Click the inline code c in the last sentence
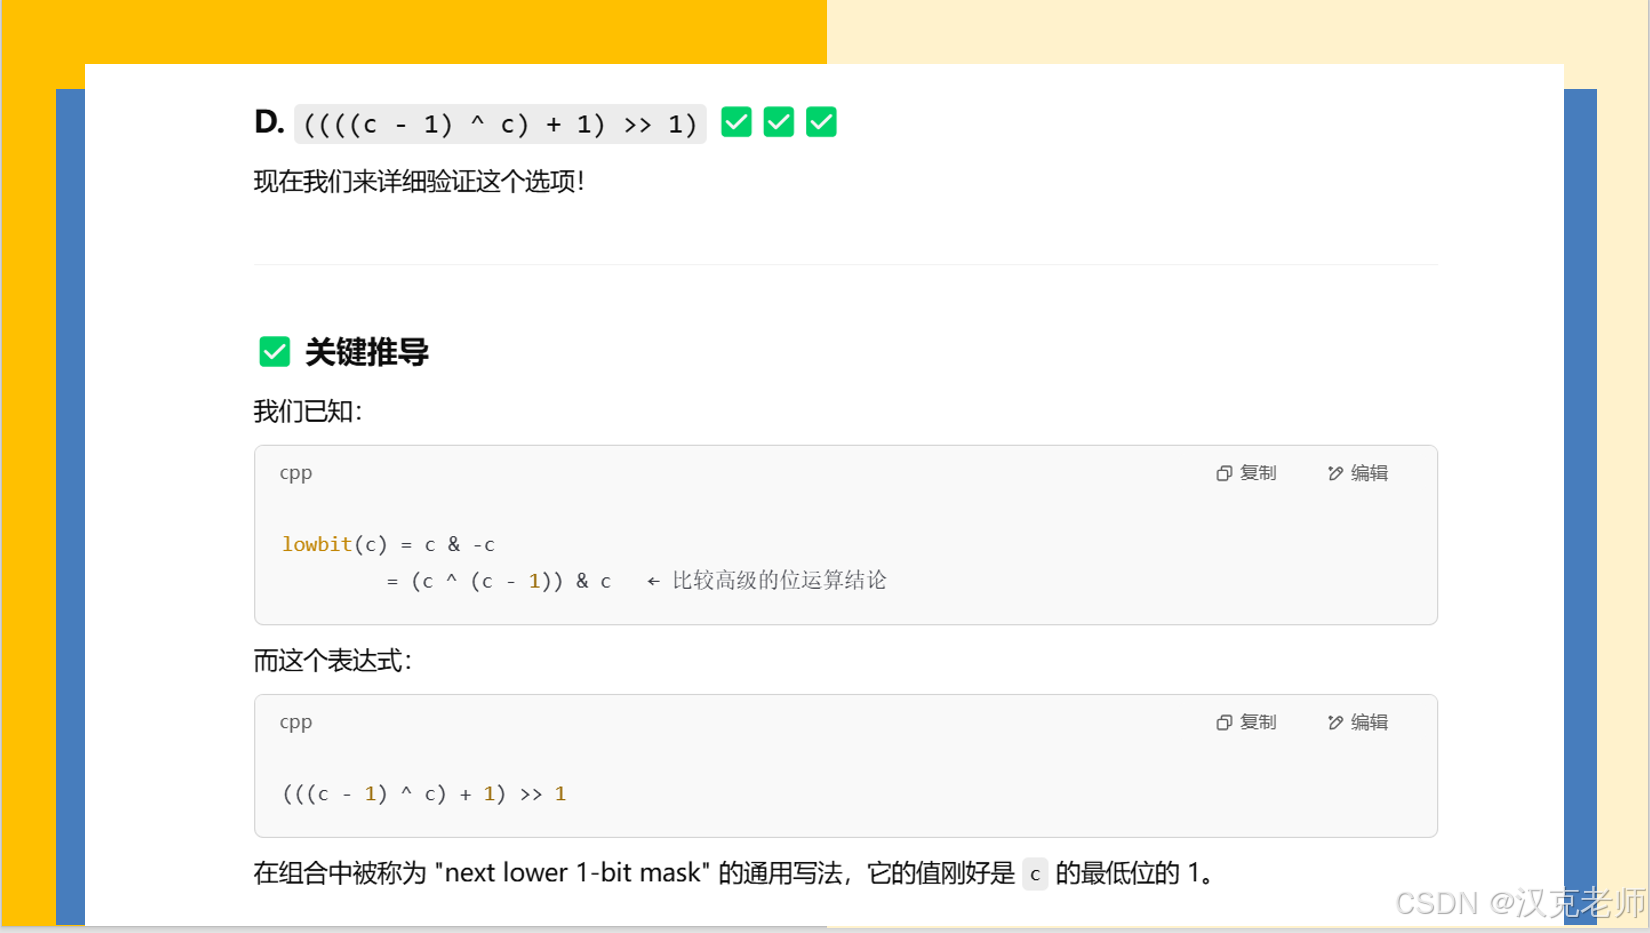Image resolution: width=1650 pixels, height=933 pixels. point(1035,874)
